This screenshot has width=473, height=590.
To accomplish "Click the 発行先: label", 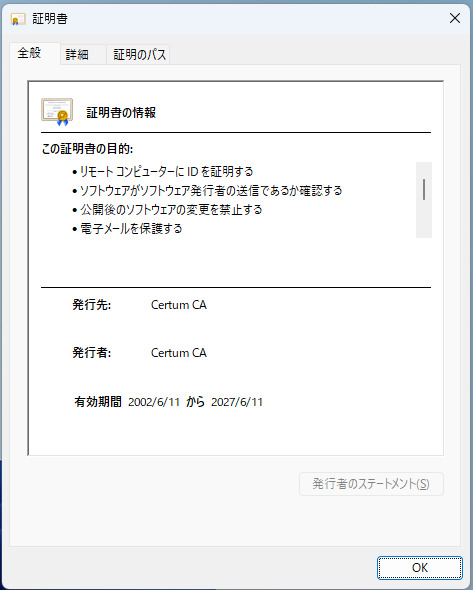I will point(92,304).
